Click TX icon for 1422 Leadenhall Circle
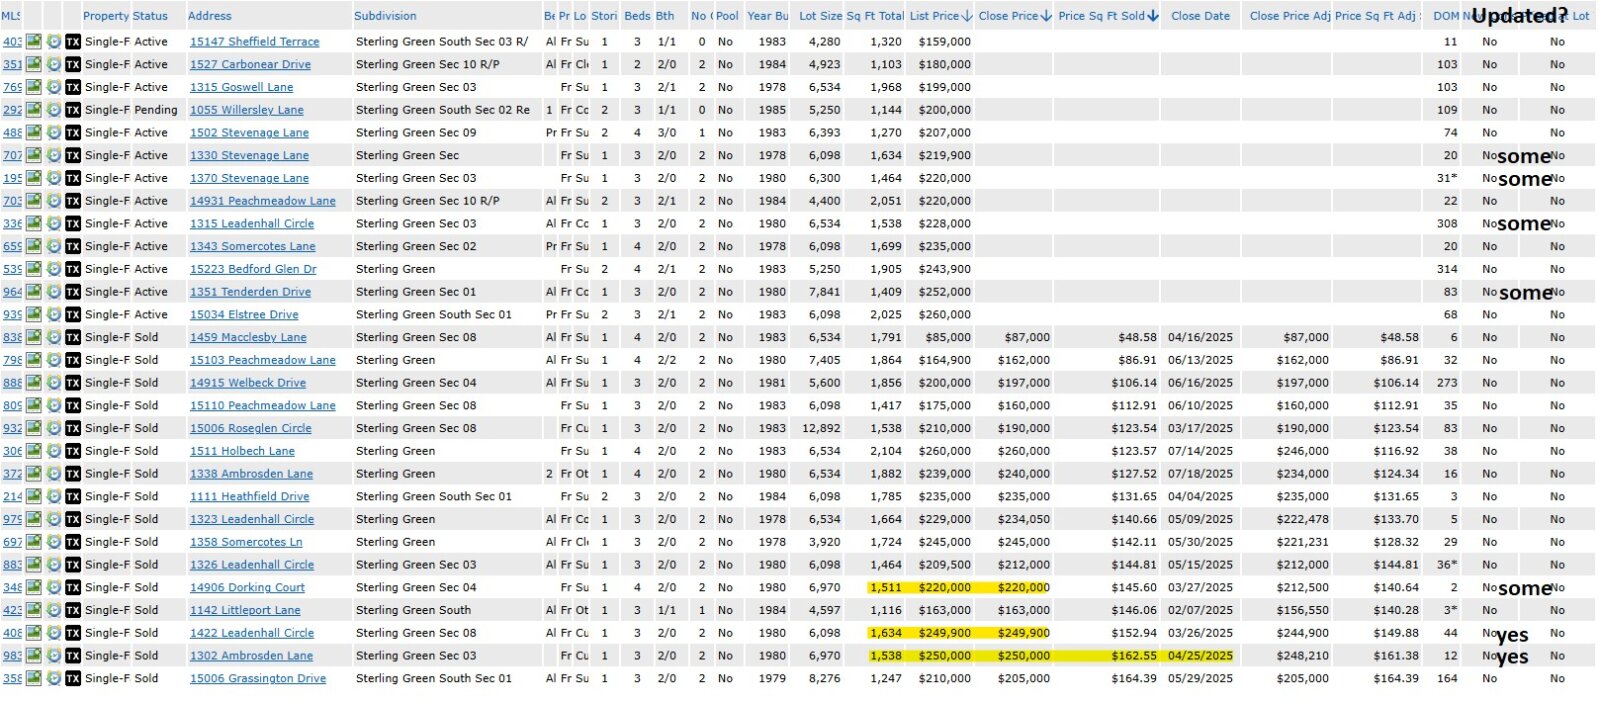Viewport: 1600px width, 702px height. (x=73, y=633)
